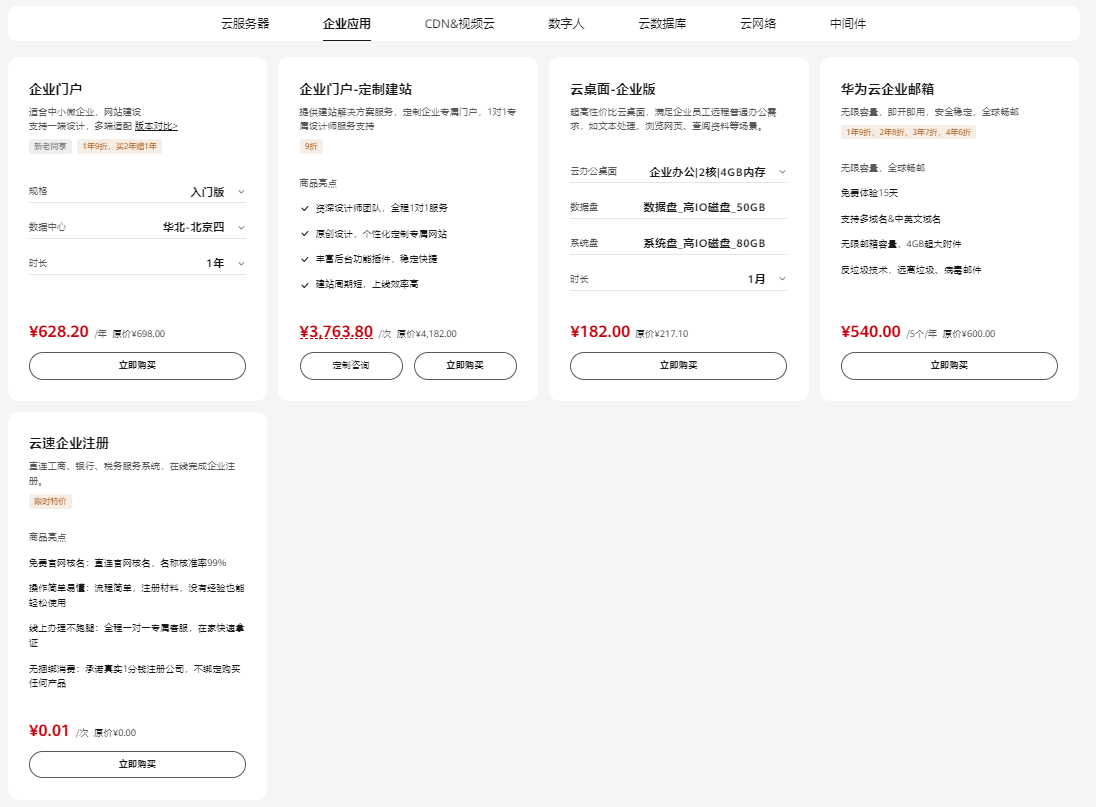
Task: Click 立即购买 for 华为云企业邮箱
Action: (x=949, y=366)
